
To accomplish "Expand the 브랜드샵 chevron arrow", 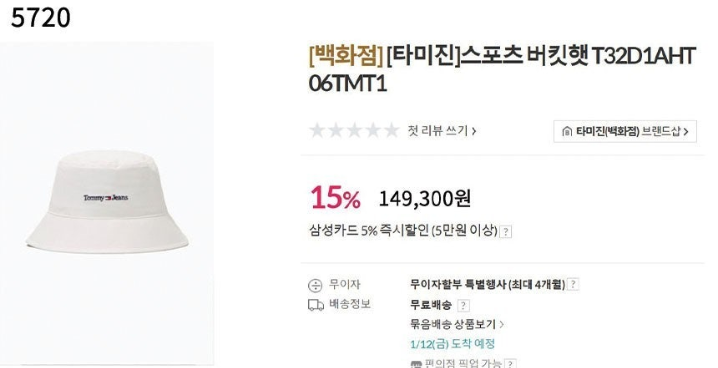I will tap(686, 132).
